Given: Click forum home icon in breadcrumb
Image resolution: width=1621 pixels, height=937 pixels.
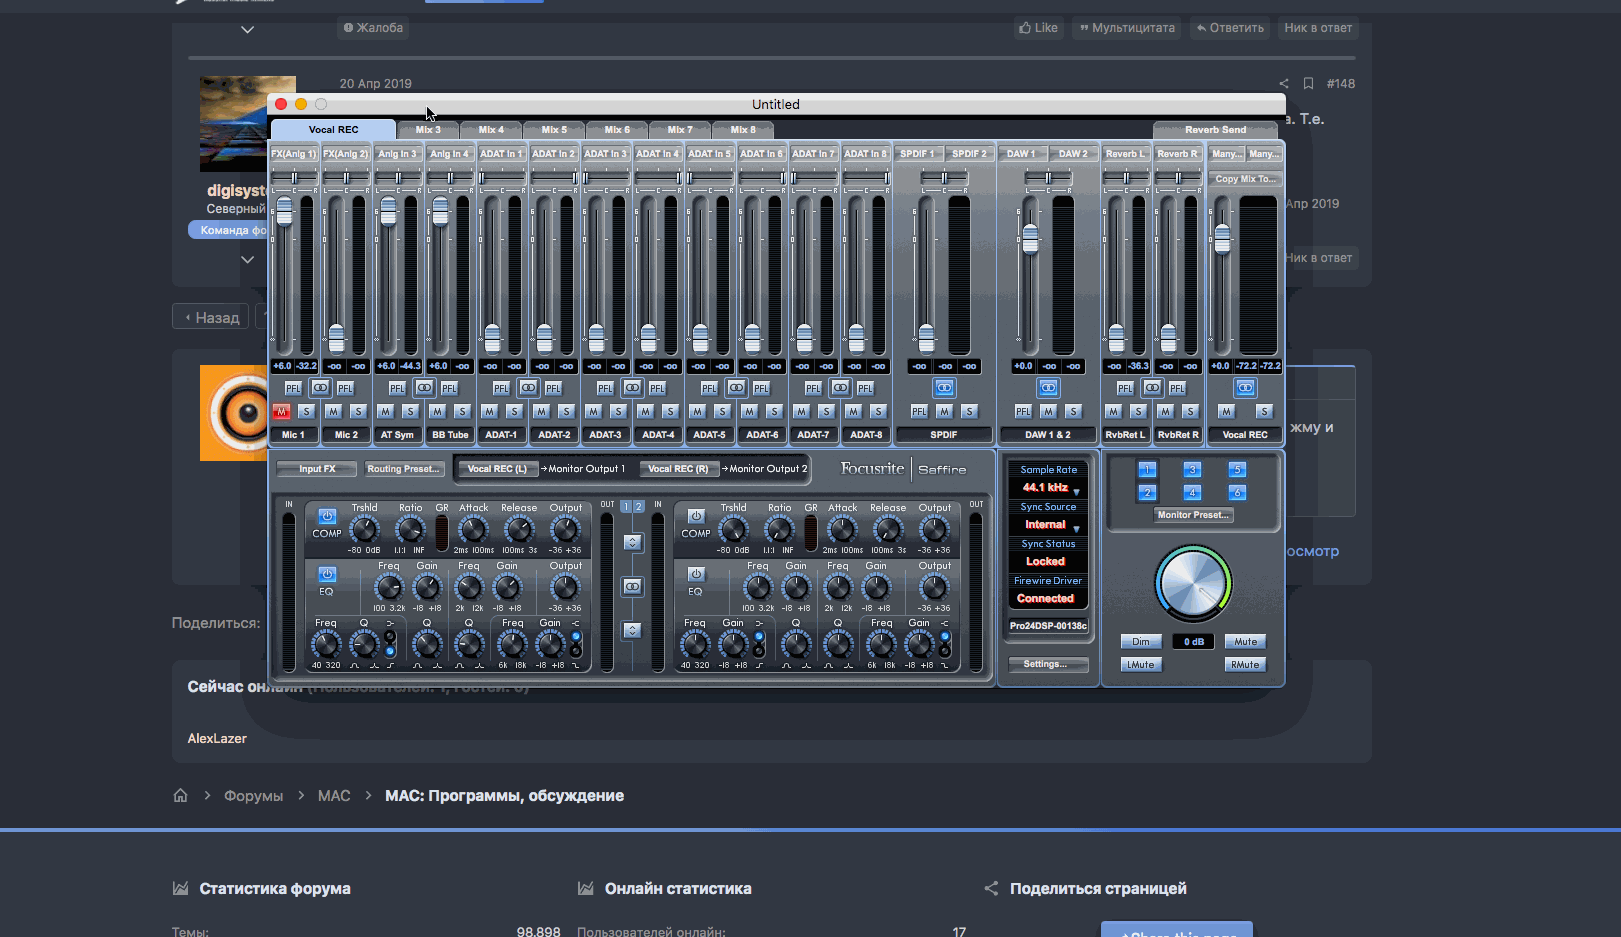Looking at the screenshot, I should click(180, 796).
